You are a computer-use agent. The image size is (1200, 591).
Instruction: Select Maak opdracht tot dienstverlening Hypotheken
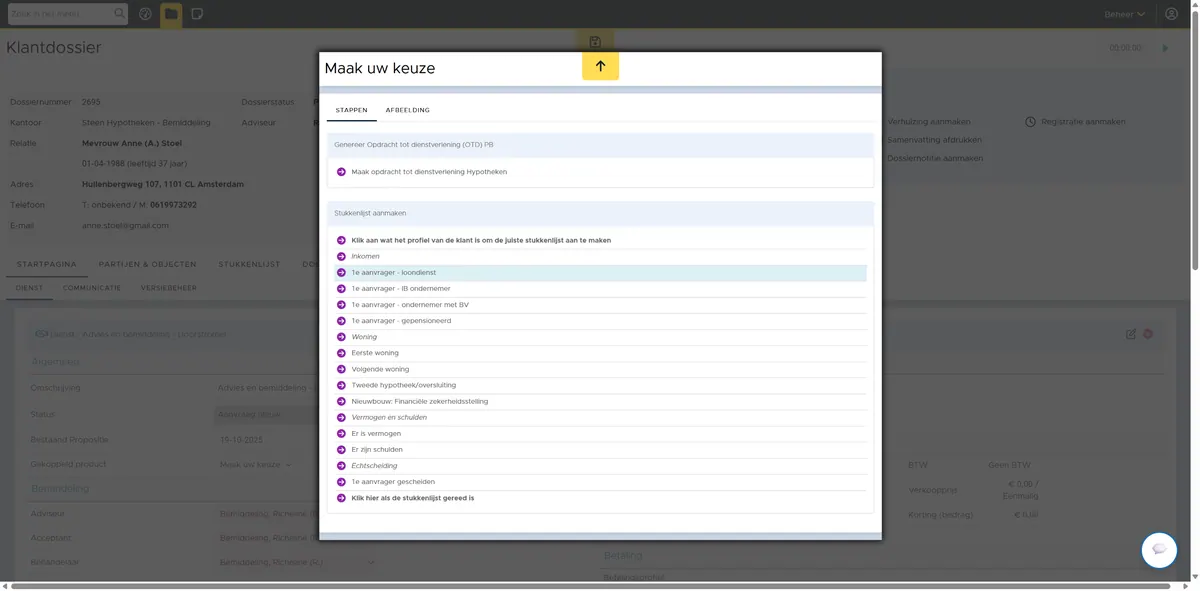pyautogui.click(x=429, y=172)
